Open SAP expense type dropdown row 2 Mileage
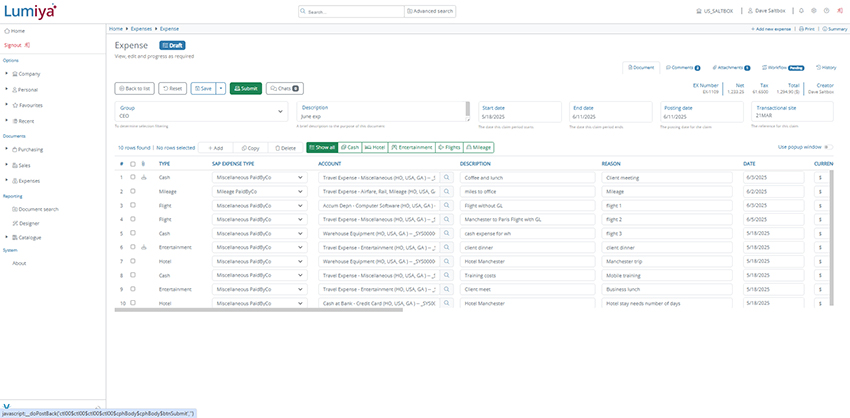This screenshot has height=418, width=850. tap(259, 191)
